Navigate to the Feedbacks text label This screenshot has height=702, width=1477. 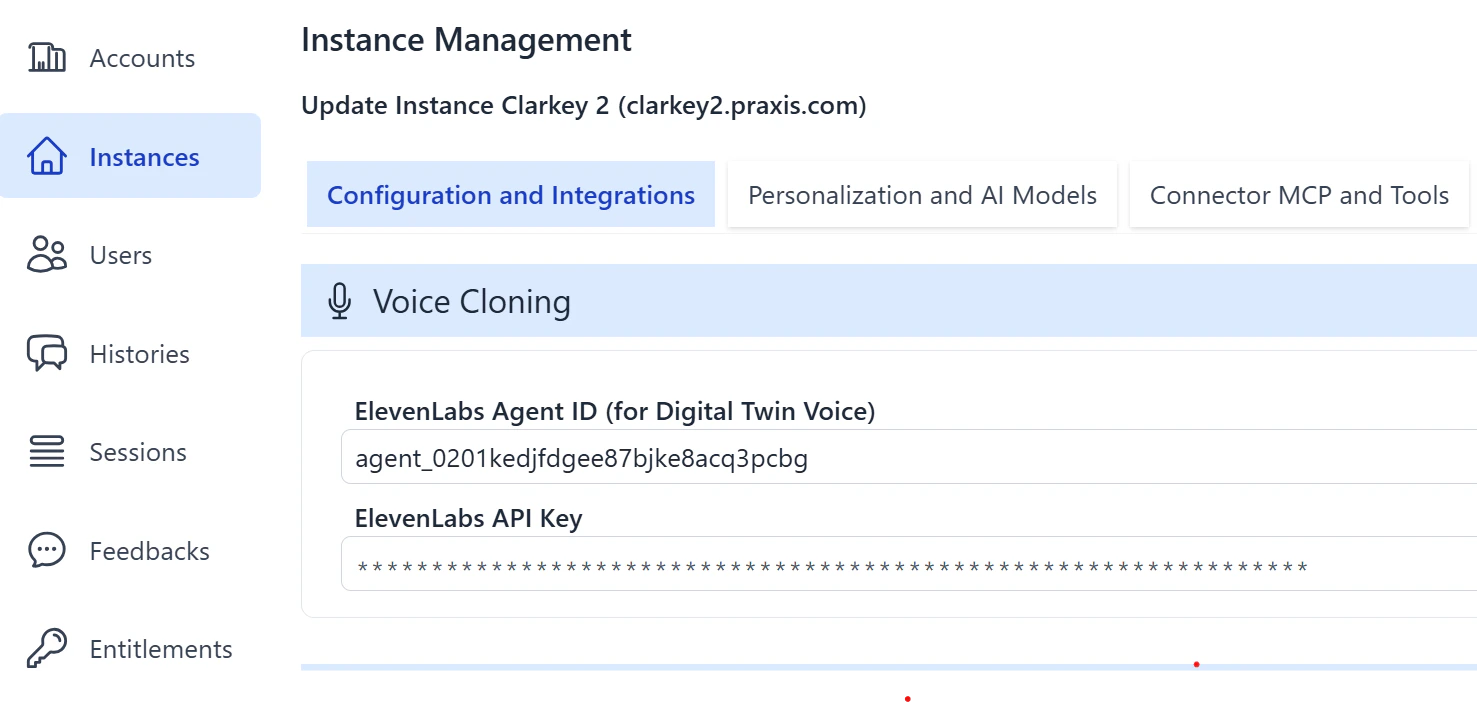[x=150, y=551]
